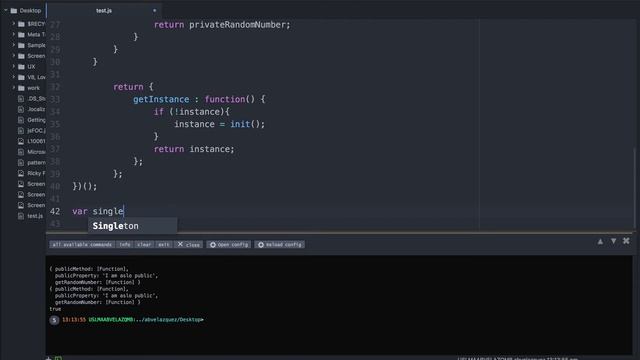The width and height of the screenshot is (640, 360).
Task: Click the terminal panel up-arrow icon
Action: click(x=600, y=241)
